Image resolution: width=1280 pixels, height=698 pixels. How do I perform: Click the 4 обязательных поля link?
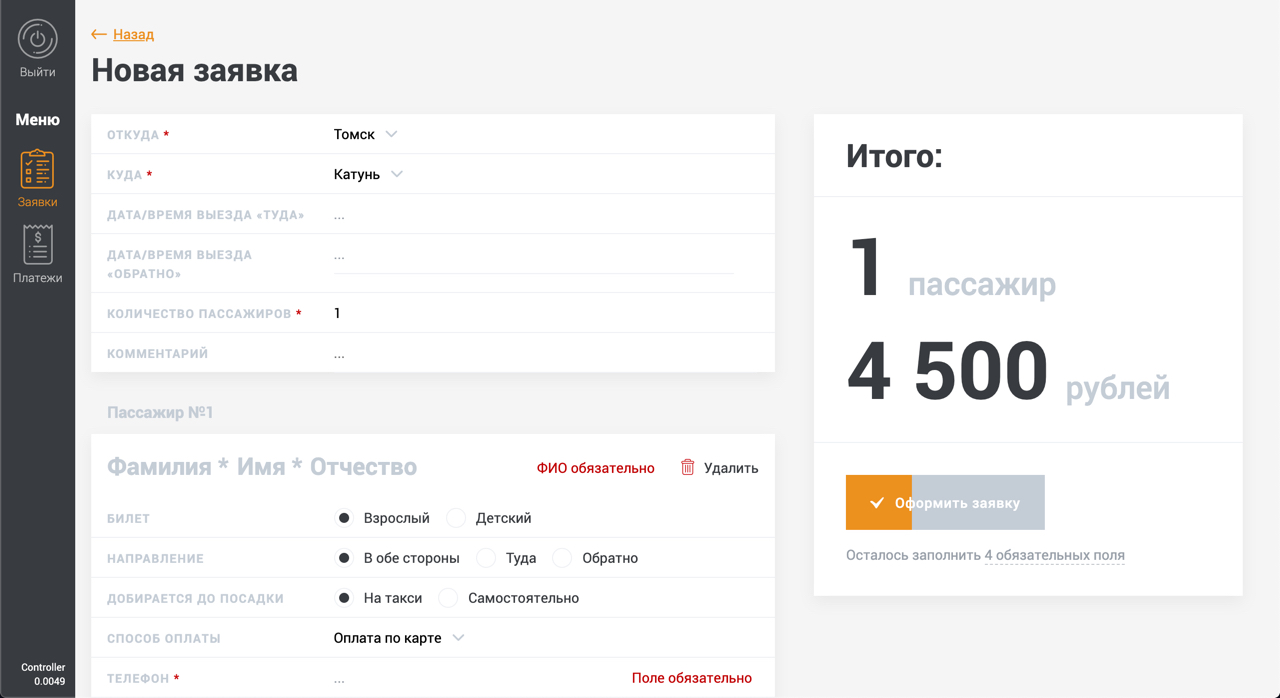click(1054, 555)
